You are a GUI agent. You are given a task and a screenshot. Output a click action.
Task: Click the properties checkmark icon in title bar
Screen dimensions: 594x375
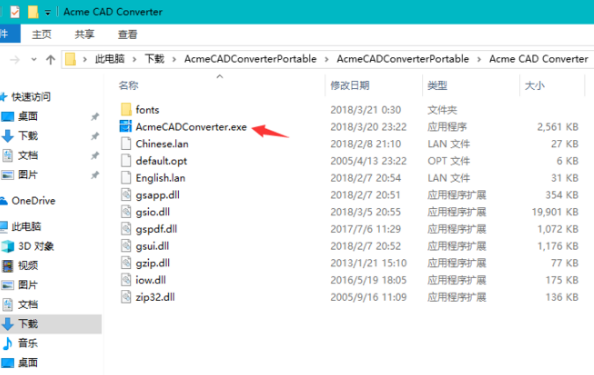point(15,12)
